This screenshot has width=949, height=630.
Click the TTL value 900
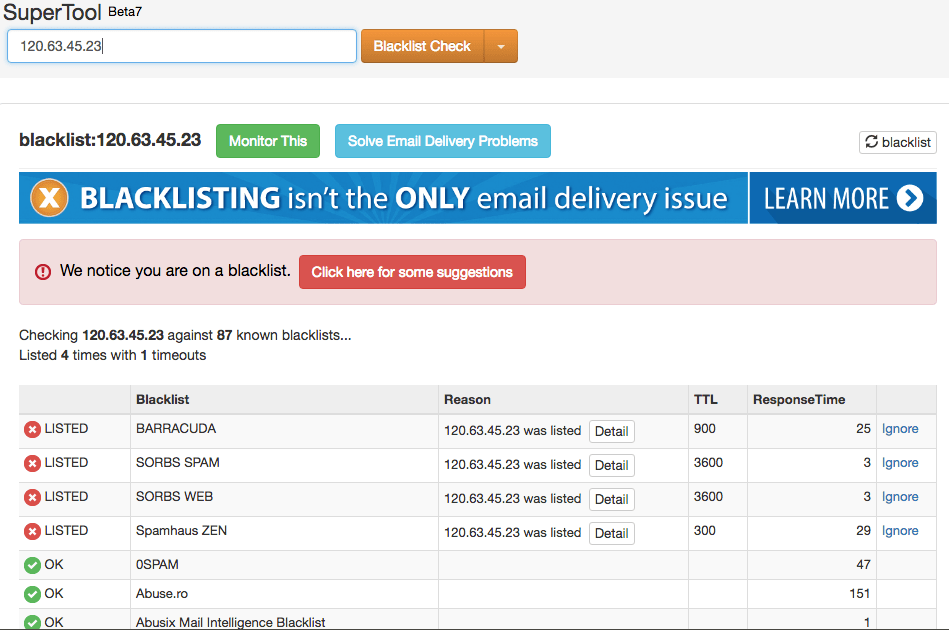(704, 428)
